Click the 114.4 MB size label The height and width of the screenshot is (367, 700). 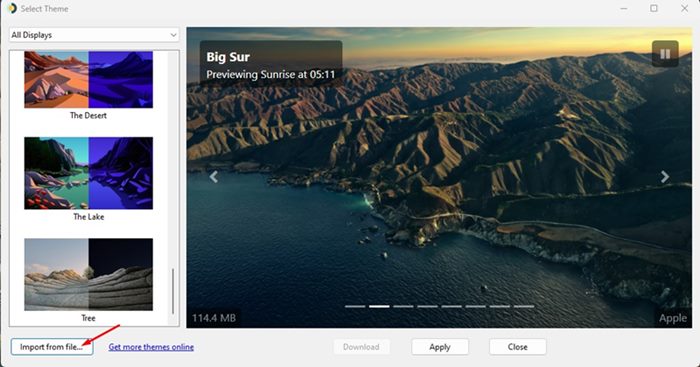214,318
